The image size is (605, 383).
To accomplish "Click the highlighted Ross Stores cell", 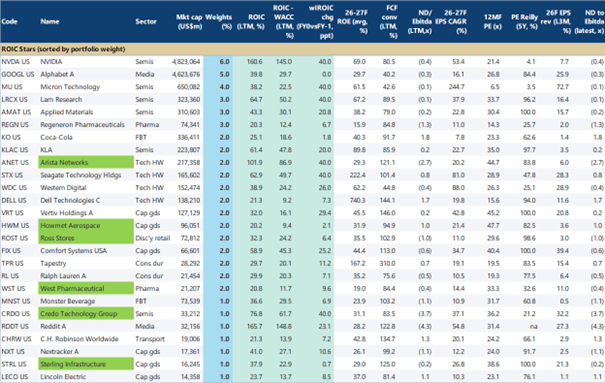I will [x=86, y=238].
